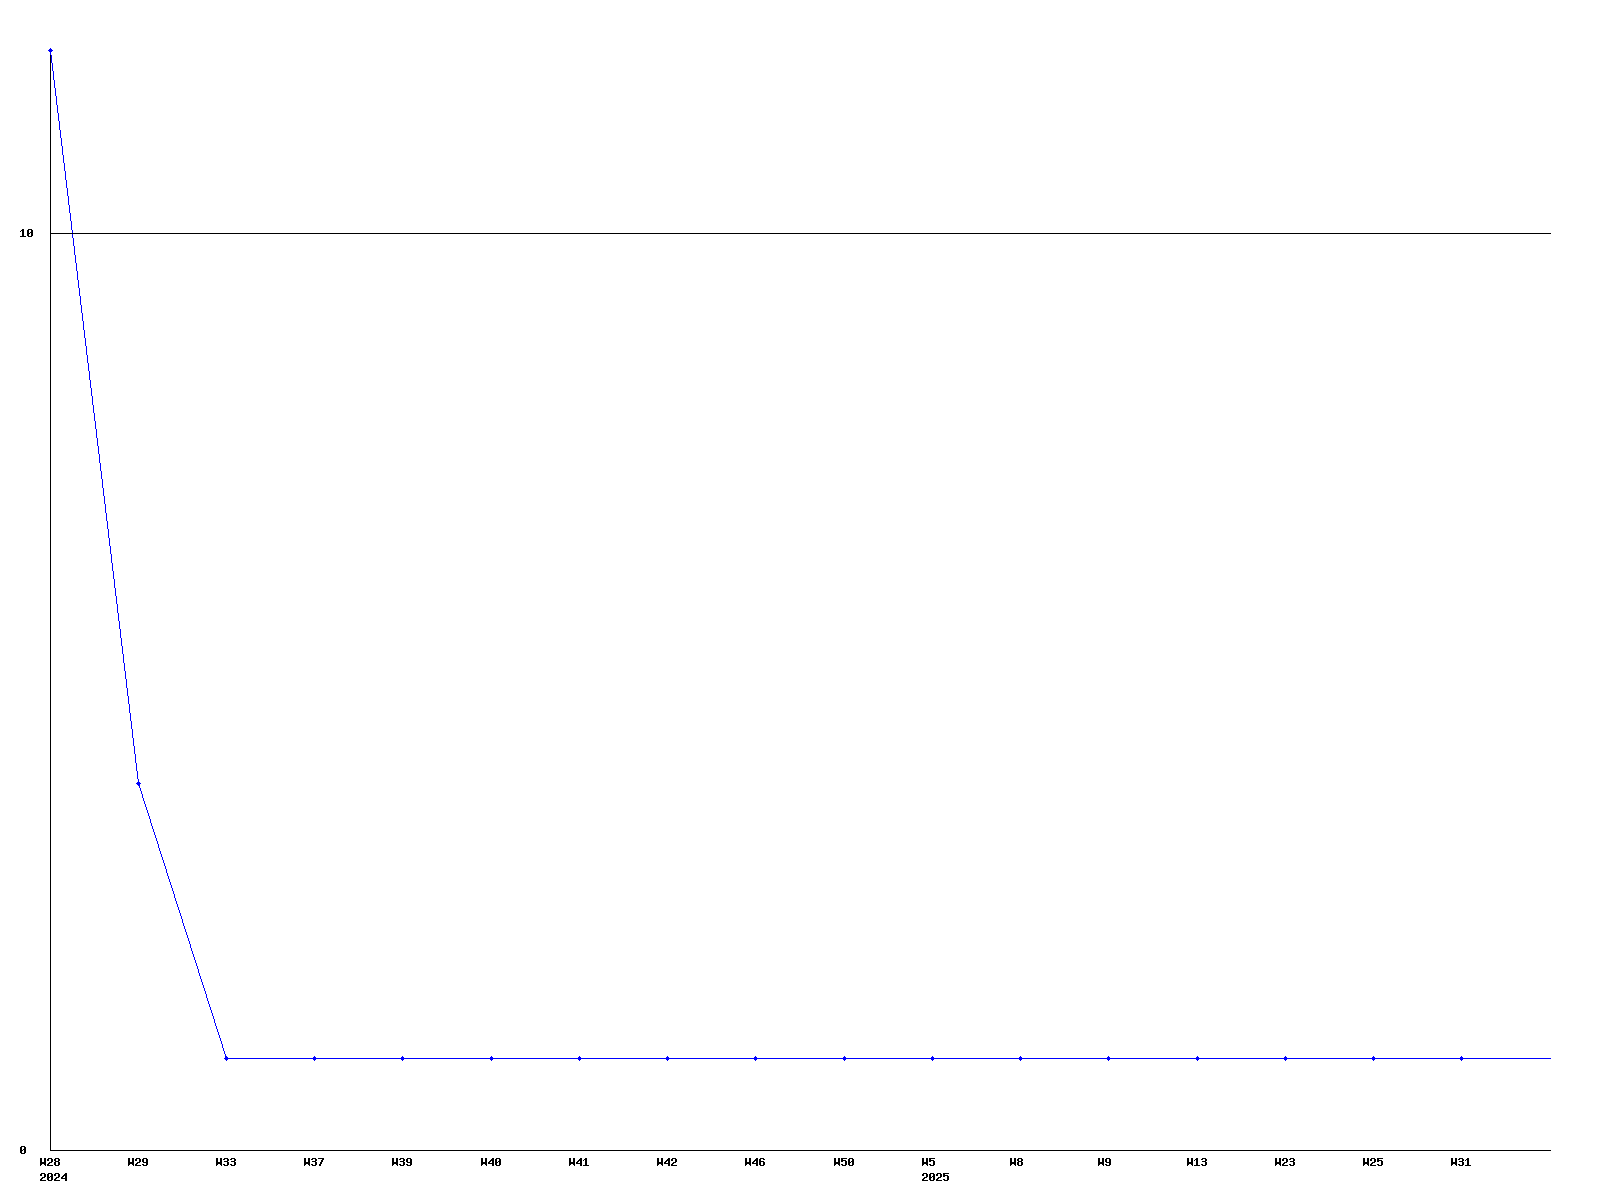Select the W23 x-axis label
Screen dimensions: 1600x1200
click(1284, 1162)
